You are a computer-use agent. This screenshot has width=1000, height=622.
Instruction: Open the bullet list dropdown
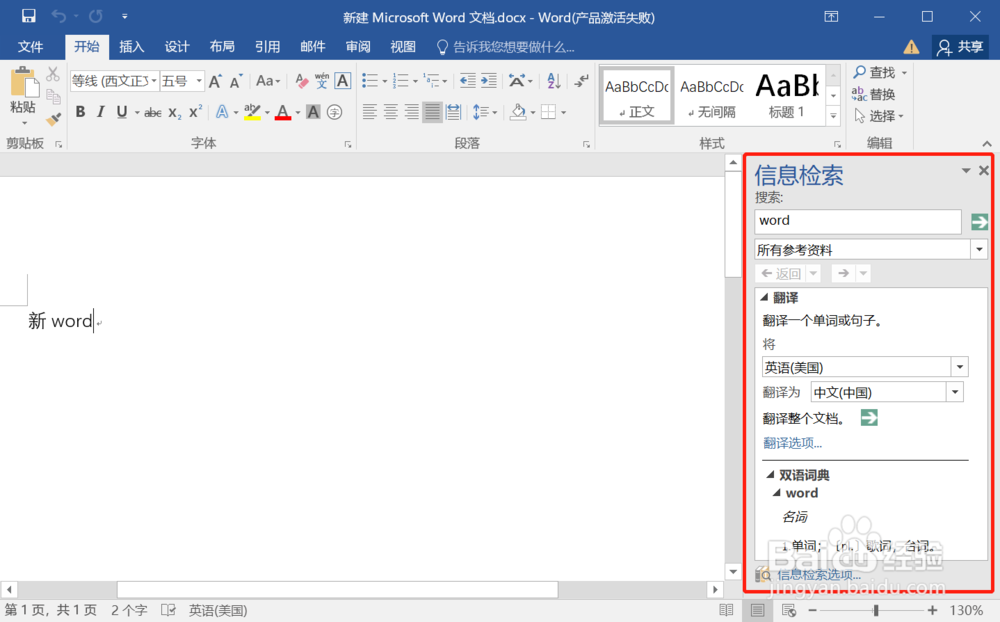(385, 81)
